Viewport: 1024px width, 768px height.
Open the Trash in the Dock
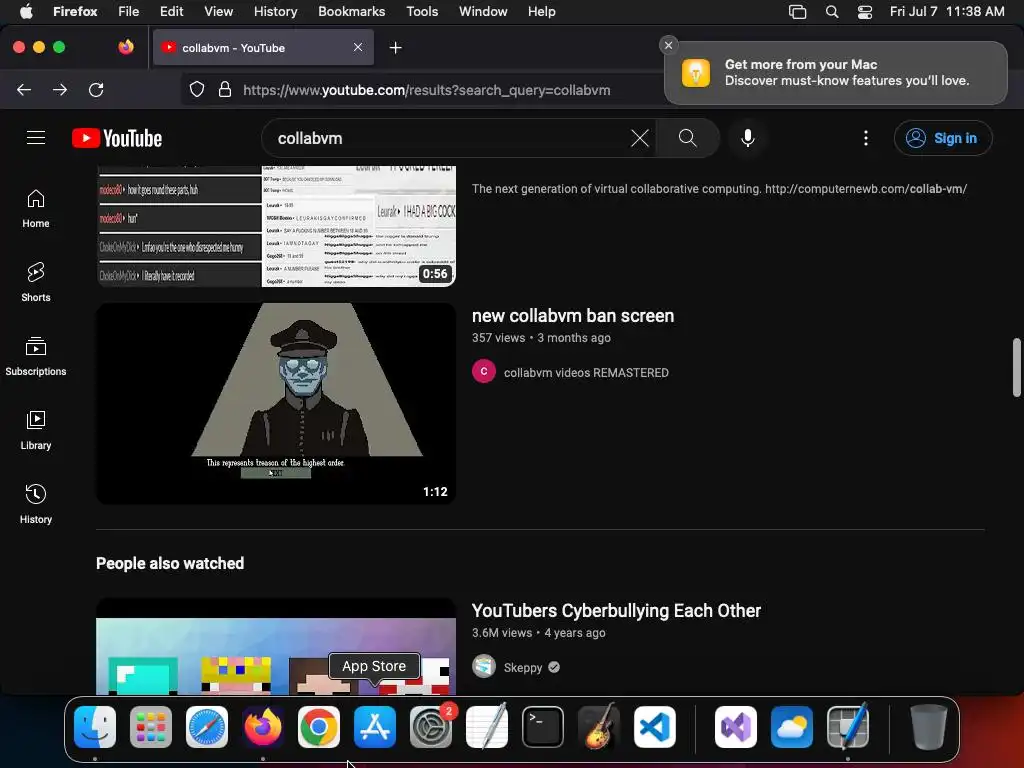(x=928, y=727)
